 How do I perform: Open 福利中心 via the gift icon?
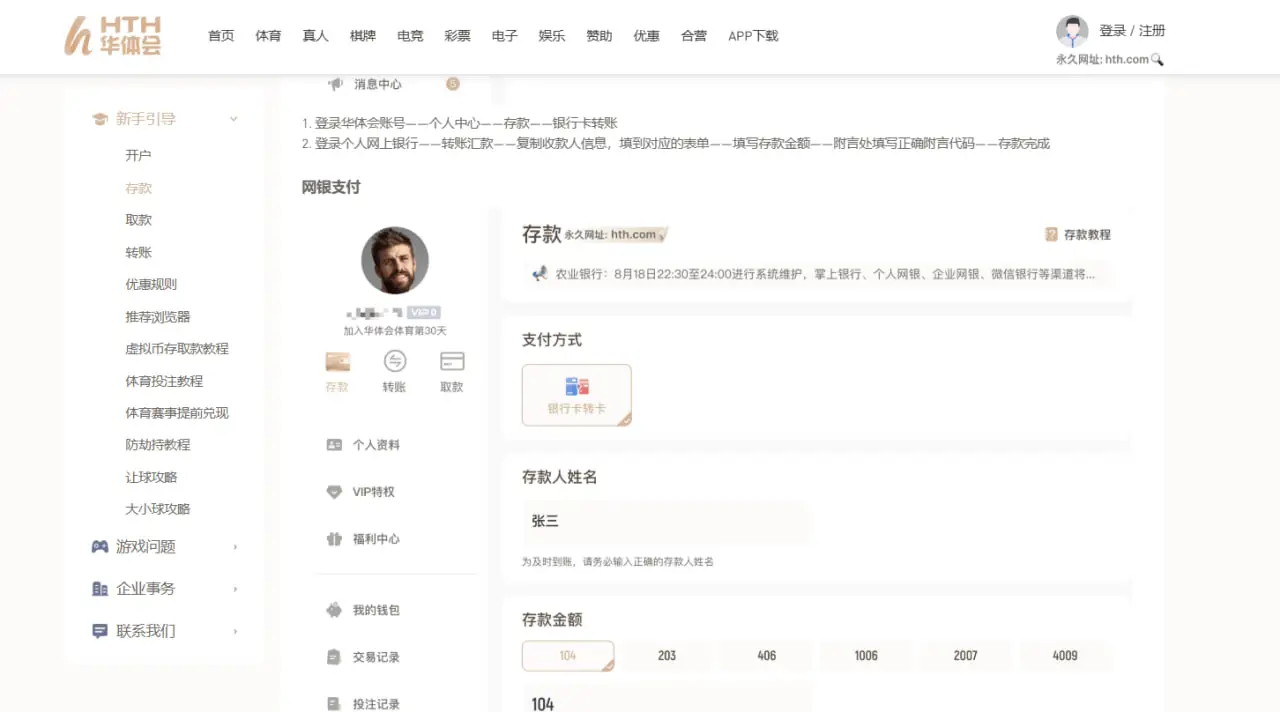click(335, 538)
